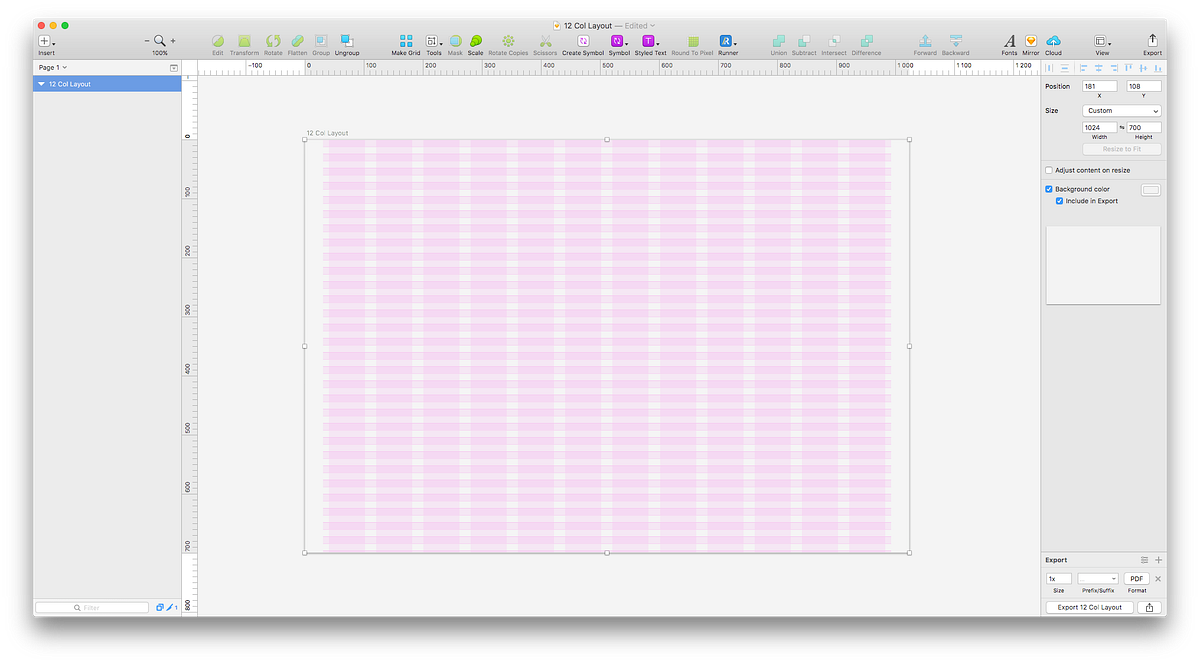This screenshot has width=1200, height=664.
Task: Click the Make Grid icon
Action: [x=406, y=41]
